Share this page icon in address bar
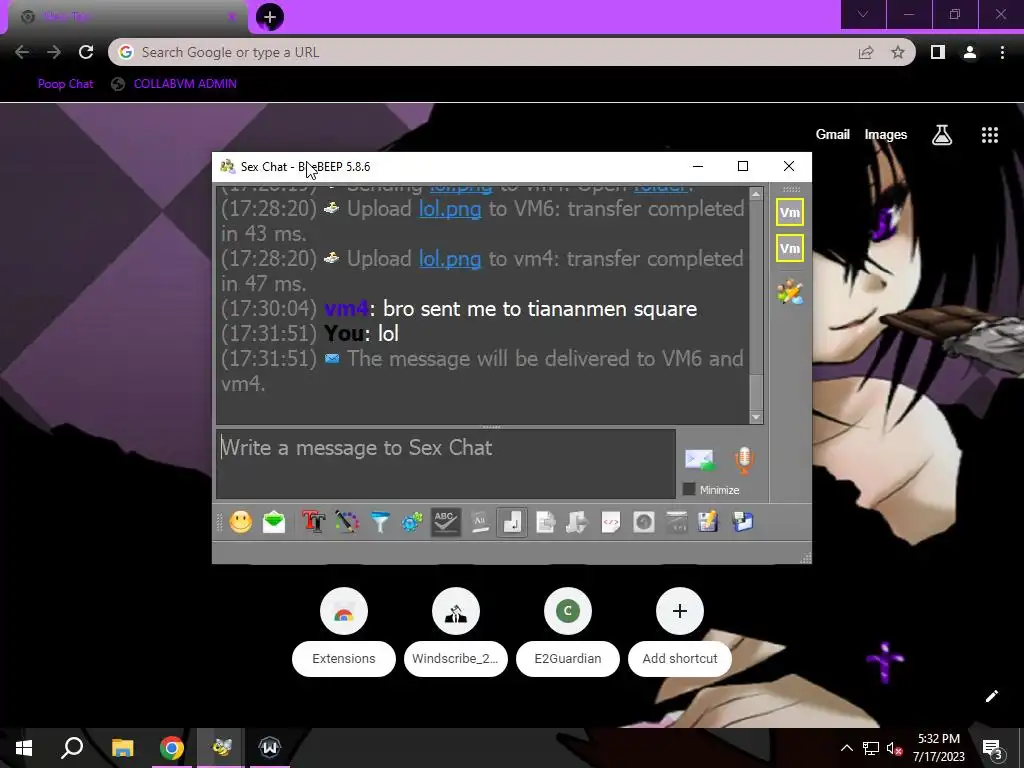Screen dimensions: 1024x768 [x=866, y=52]
